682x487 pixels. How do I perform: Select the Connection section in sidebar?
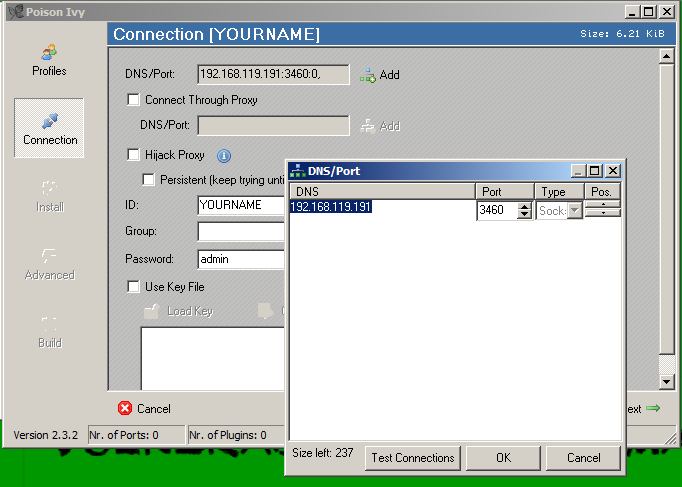click(x=49, y=128)
